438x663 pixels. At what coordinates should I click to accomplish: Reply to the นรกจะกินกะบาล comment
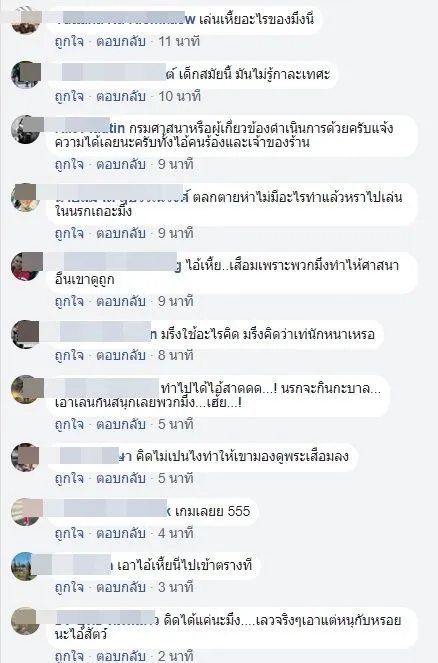pos(121,425)
